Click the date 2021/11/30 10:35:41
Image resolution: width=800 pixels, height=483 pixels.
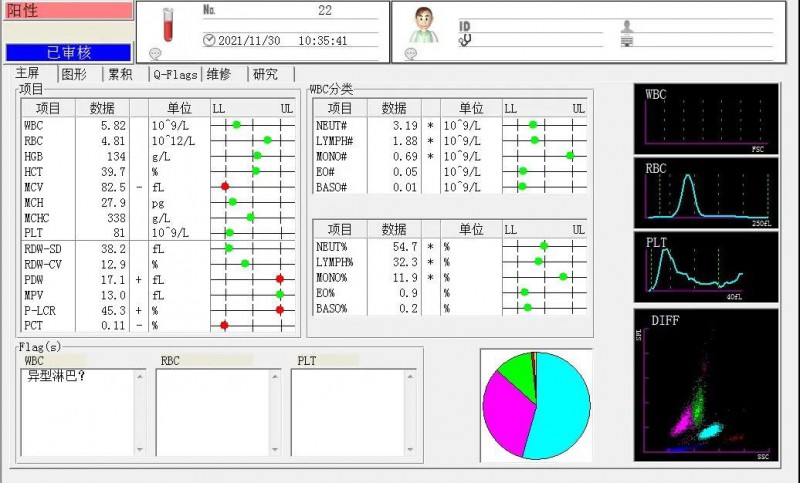(x=283, y=41)
